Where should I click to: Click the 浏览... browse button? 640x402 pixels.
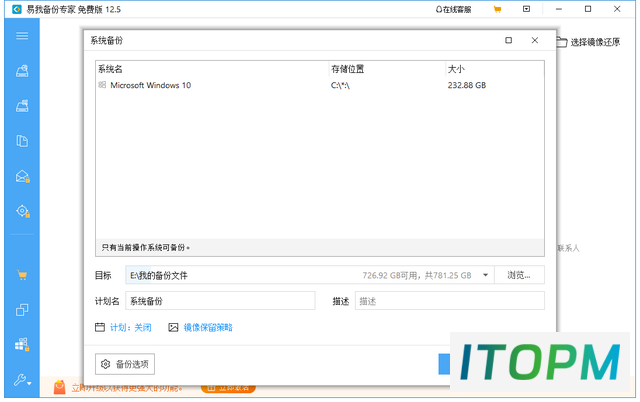click(519, 275)
